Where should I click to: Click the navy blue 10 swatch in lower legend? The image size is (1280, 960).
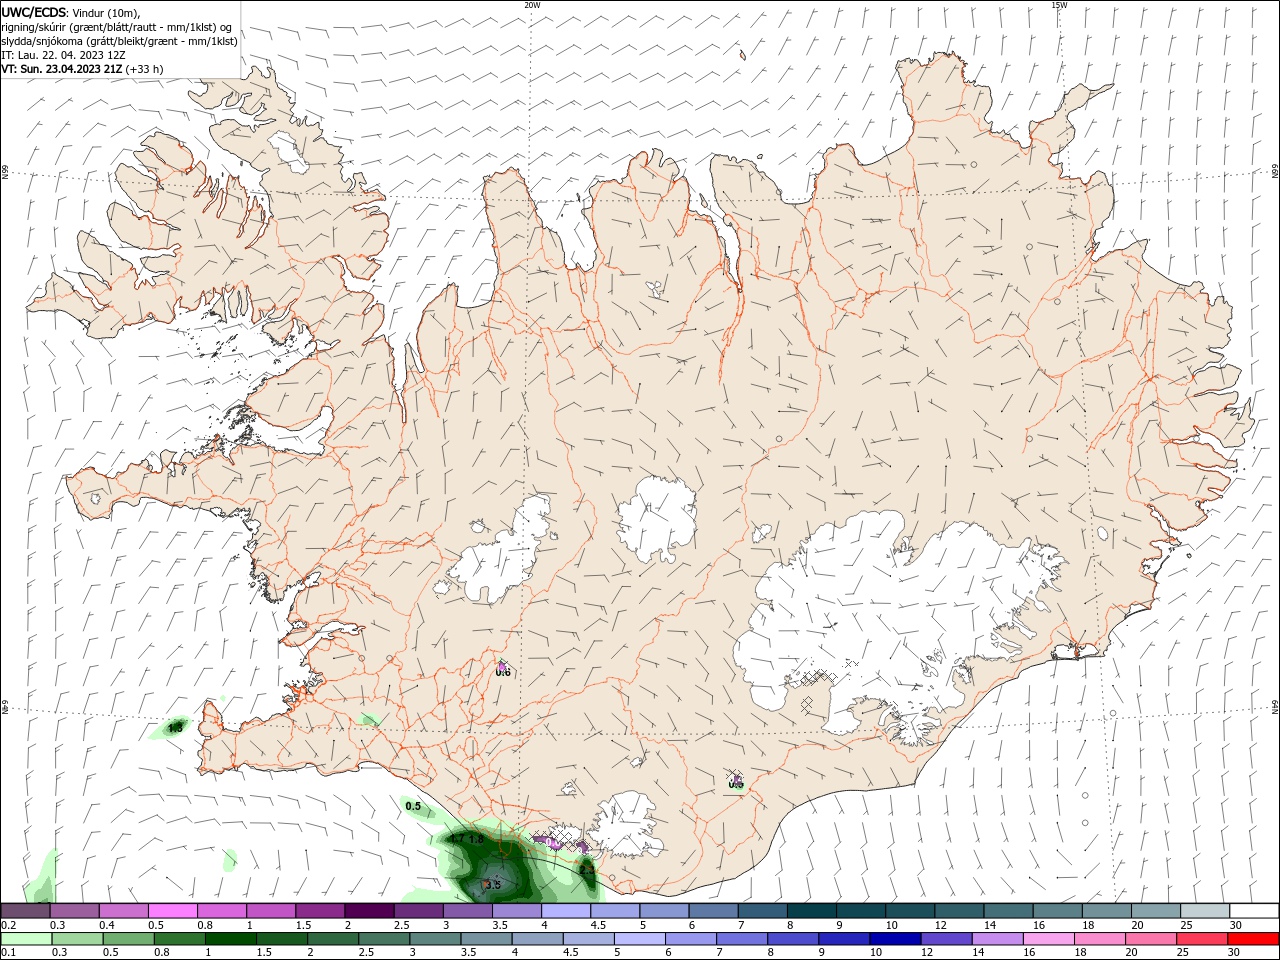pyautogui.click(x=895, y=939)
